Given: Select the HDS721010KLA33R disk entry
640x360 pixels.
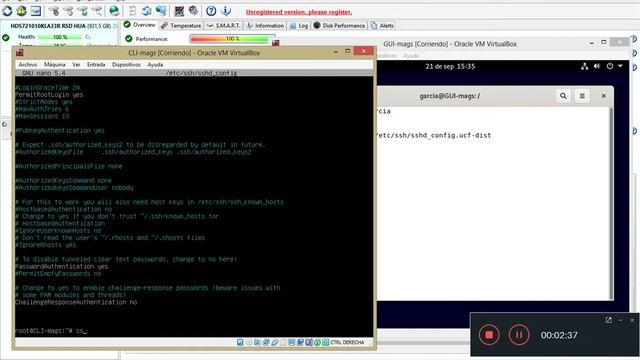Looking at the screenshot, I should [60, 26].
